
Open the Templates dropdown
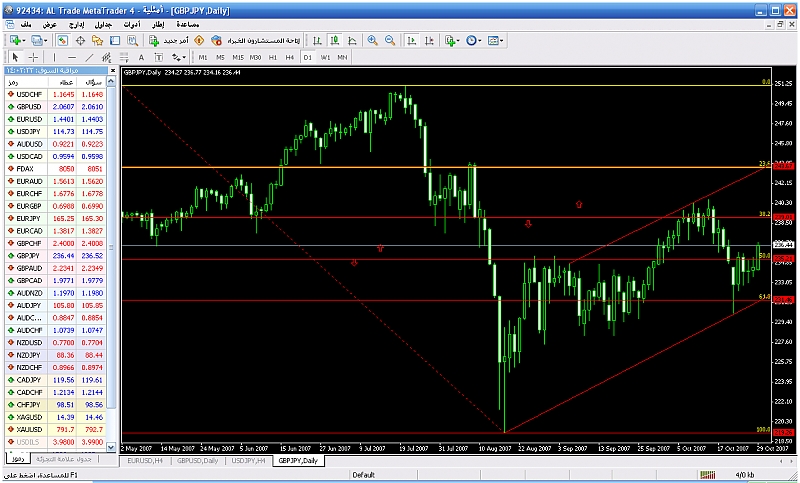point(495,40)
